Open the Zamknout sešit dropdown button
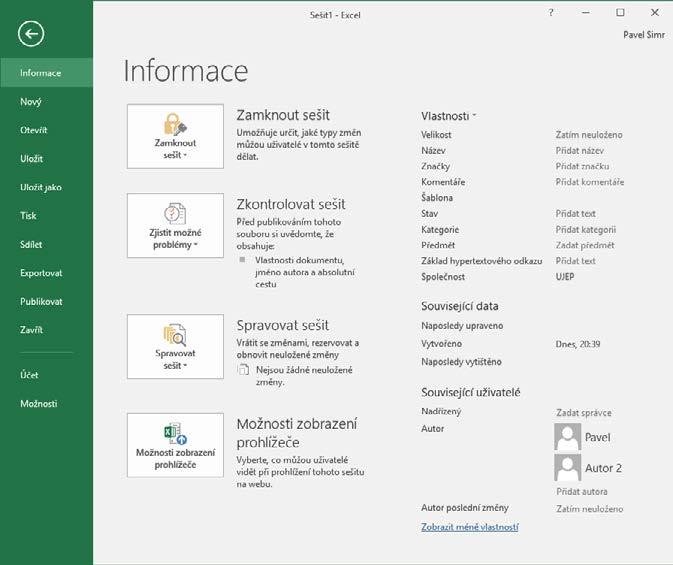The height and width of the screenshot is (565, 673). pos(175,136)
